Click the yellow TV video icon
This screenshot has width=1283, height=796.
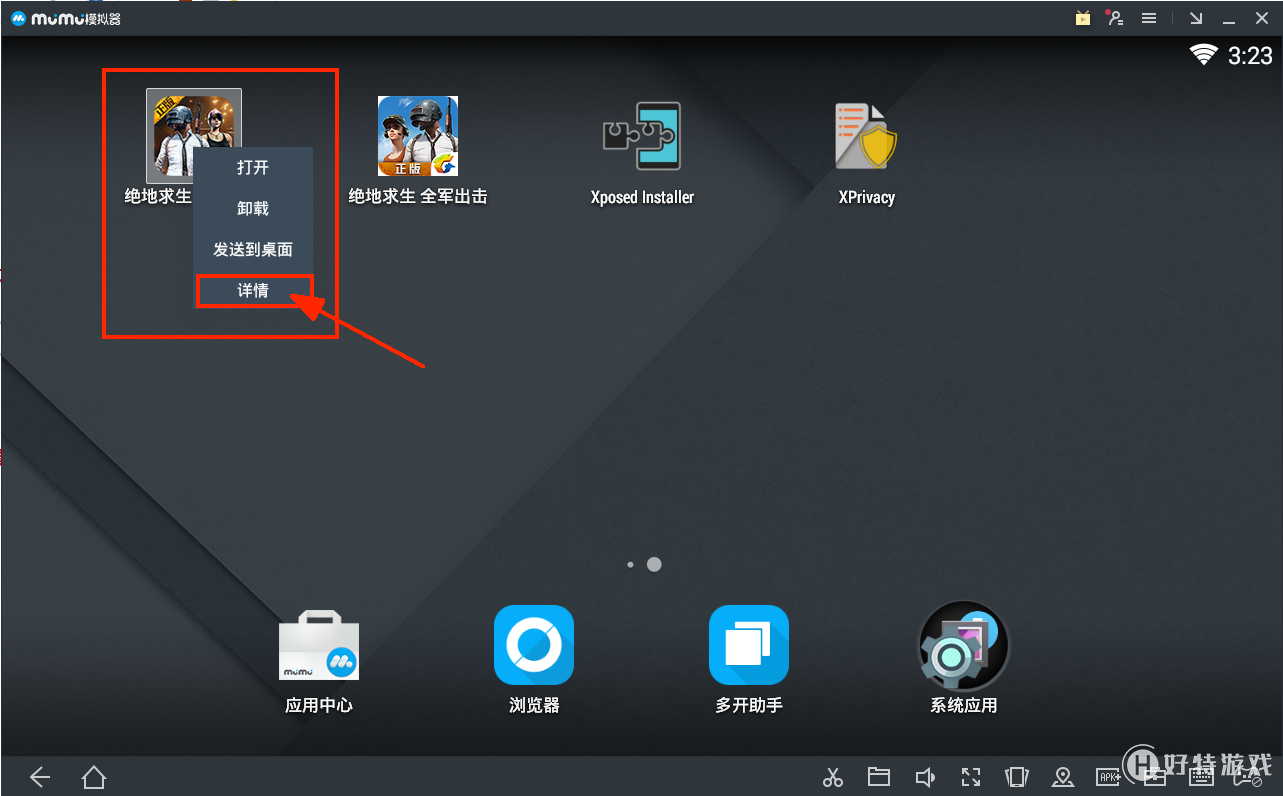[x=1083, y=18]
